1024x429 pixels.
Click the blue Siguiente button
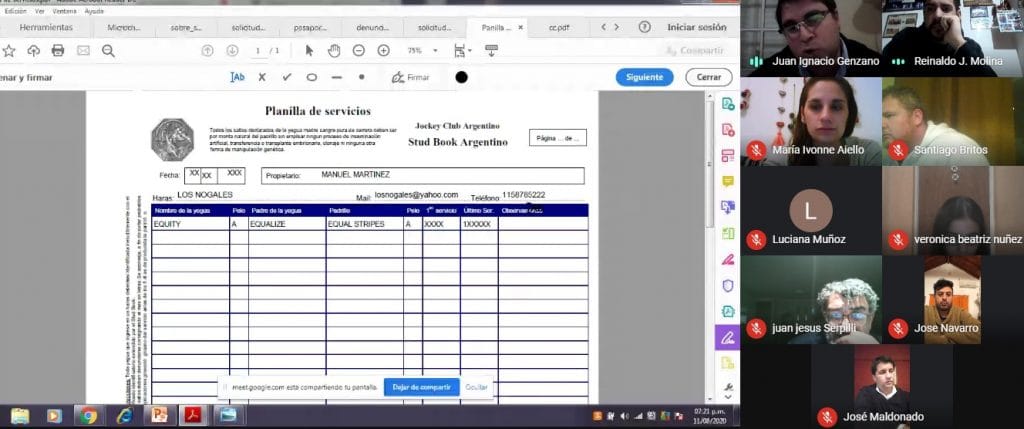point(644,77)
